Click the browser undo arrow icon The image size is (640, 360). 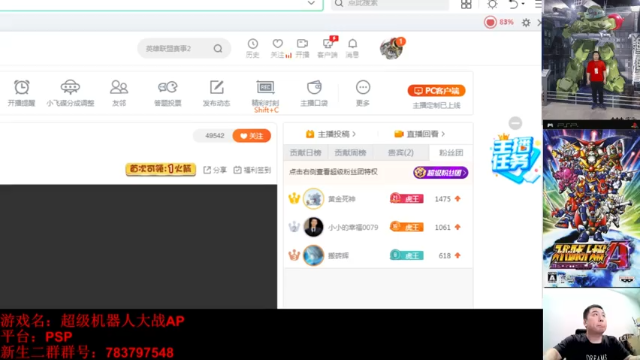click(513, 4)
